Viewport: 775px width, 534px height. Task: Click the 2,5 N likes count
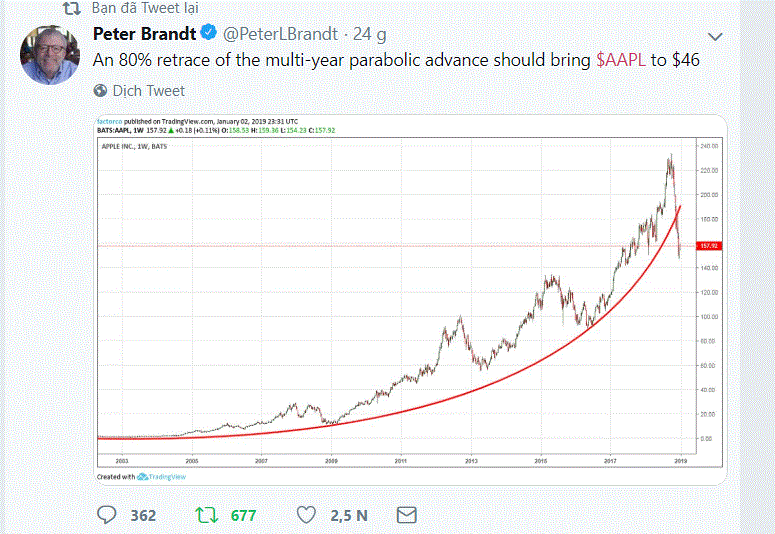(x=347, y=515)
